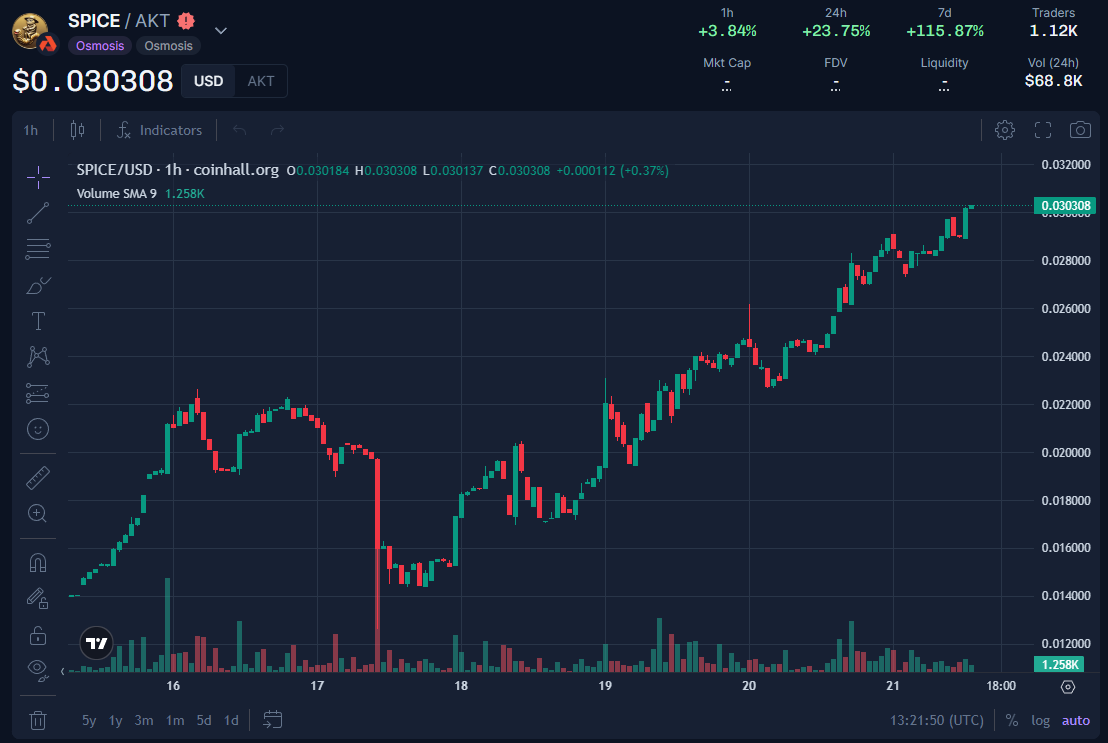Click the undo arrow in toolbar
The height and width of the screenshot is (743, 1108).
240,130
